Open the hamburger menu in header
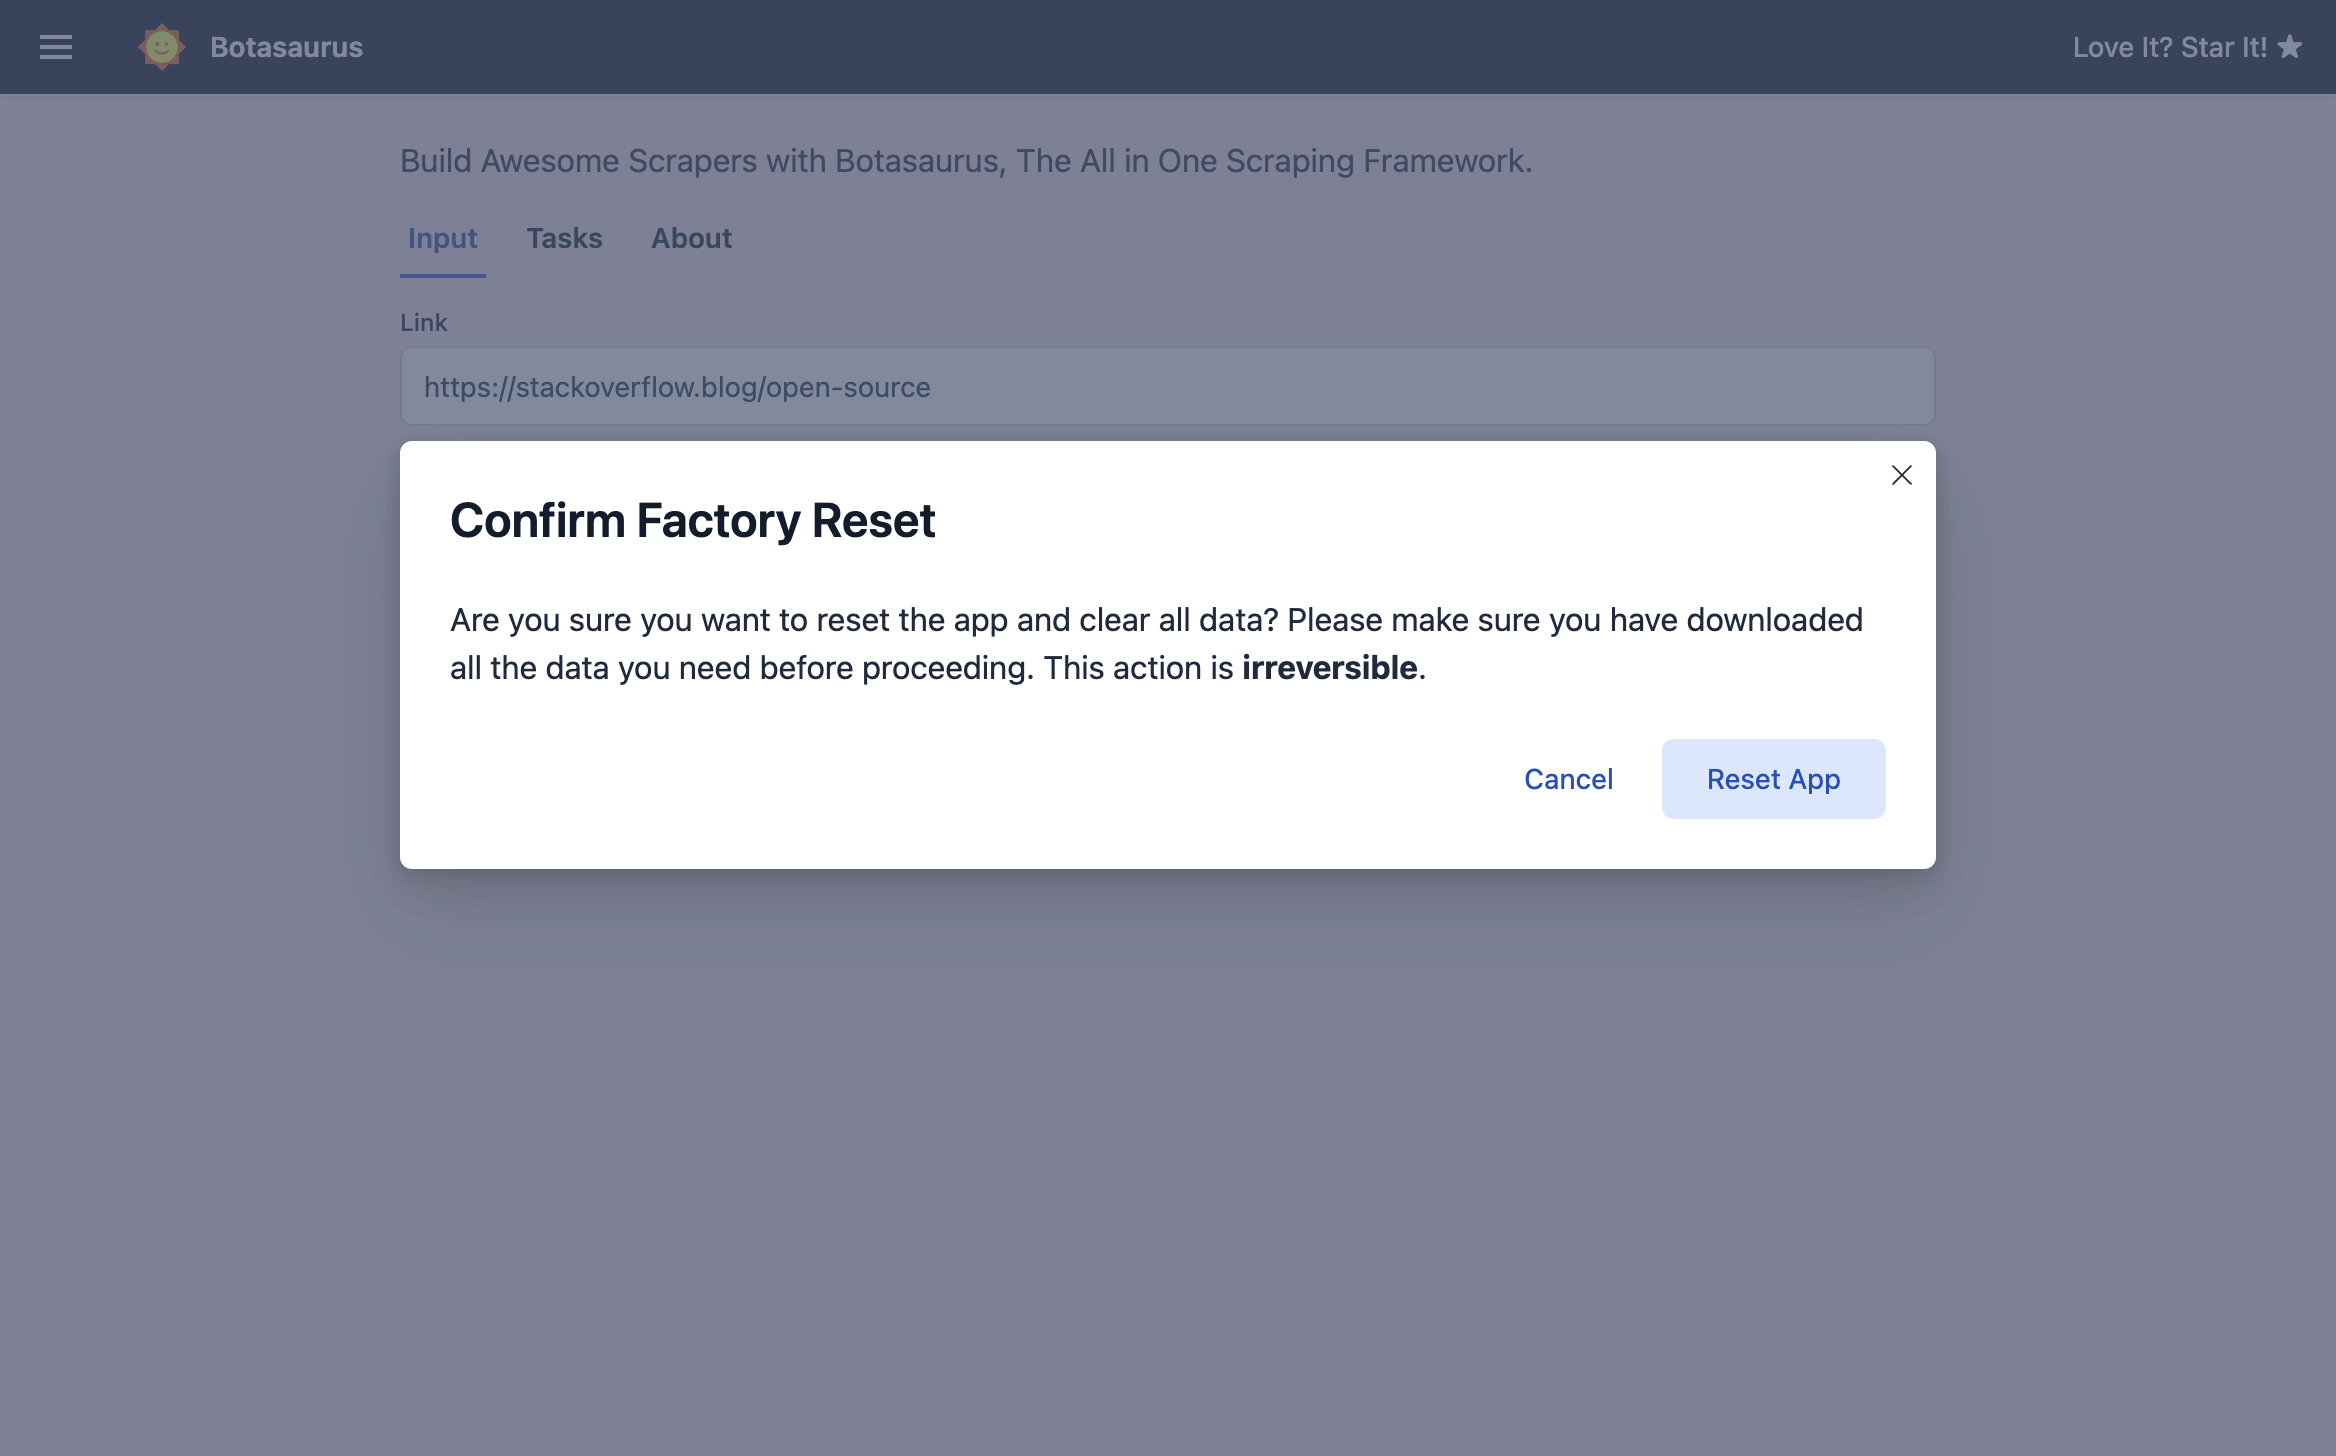Screen dimensions: 2336x1456 [56, 47]
